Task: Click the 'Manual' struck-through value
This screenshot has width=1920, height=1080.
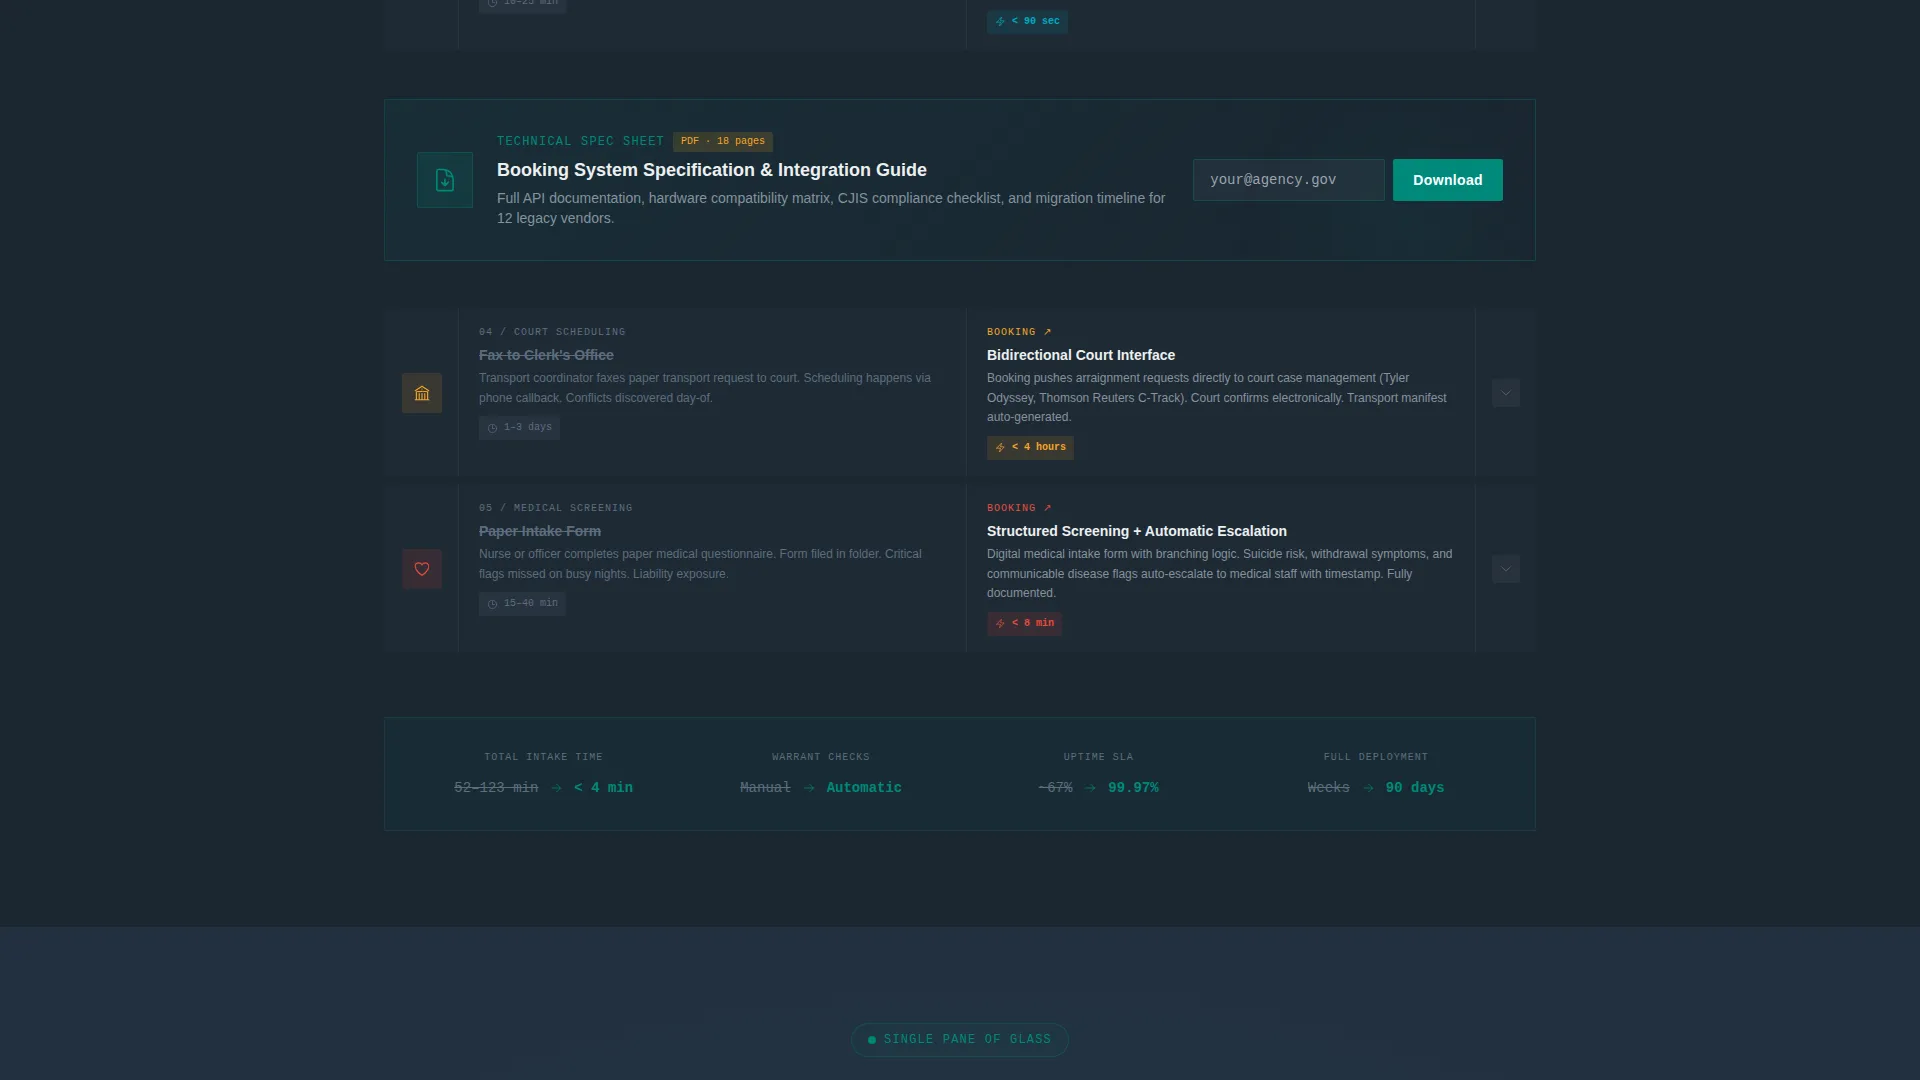Action: [765, 788]
